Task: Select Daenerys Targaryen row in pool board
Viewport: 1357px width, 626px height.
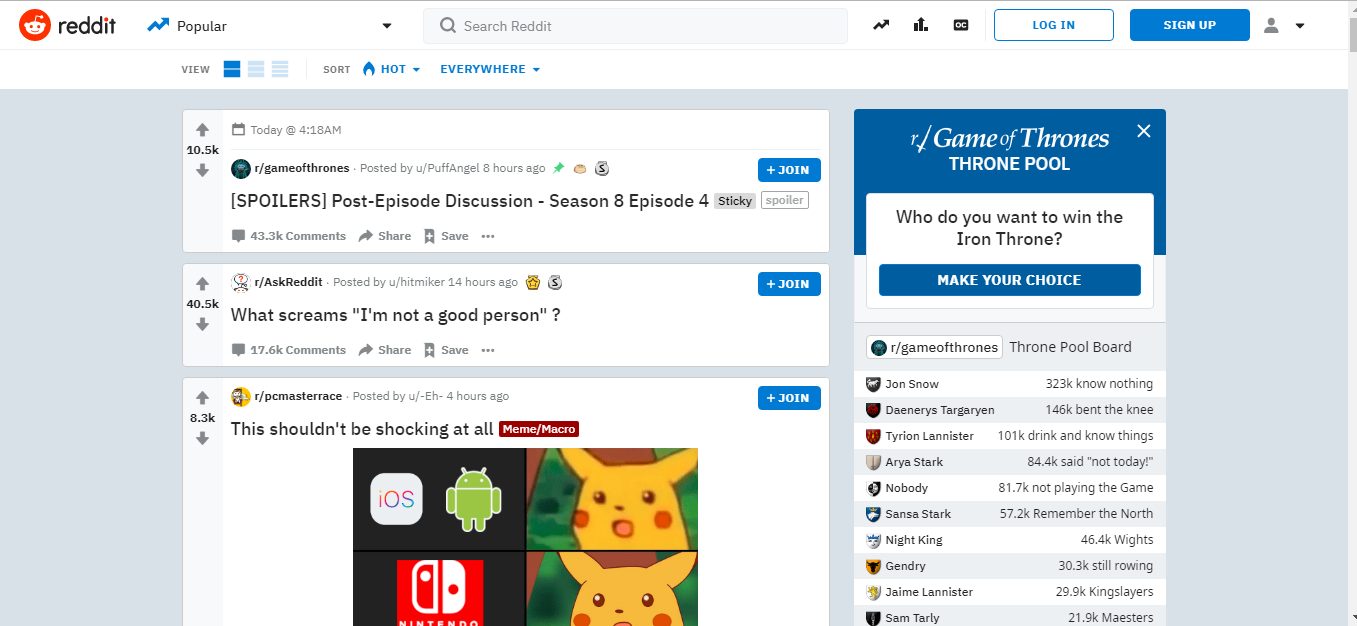Action: pyautogui.click(x=1010, y=410)
